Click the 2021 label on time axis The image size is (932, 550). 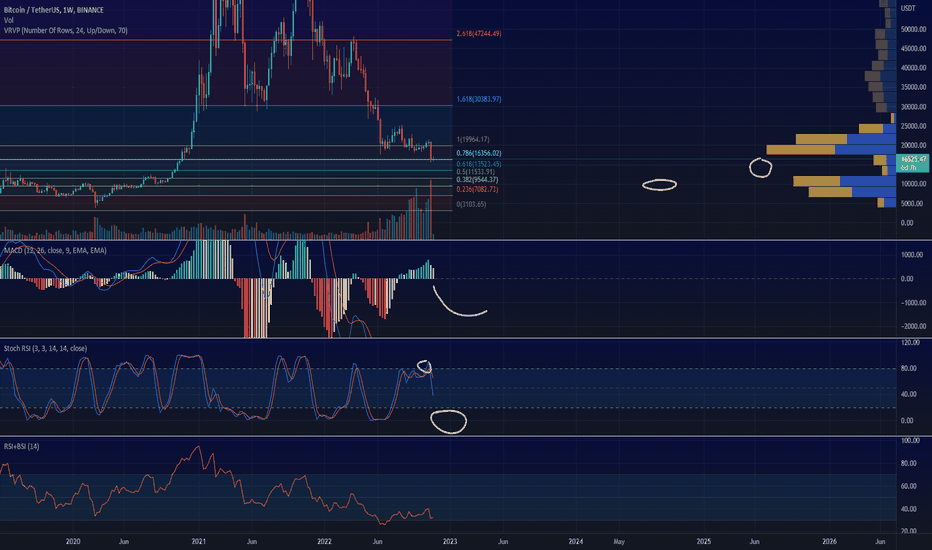click(199, 542)
